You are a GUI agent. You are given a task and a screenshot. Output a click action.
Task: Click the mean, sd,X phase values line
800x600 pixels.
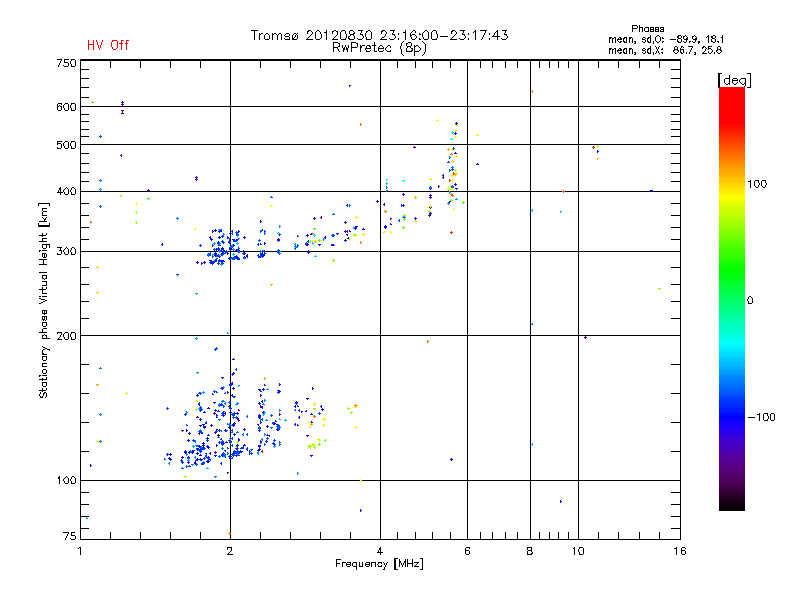pyautogui.click(x=665, y=50)
